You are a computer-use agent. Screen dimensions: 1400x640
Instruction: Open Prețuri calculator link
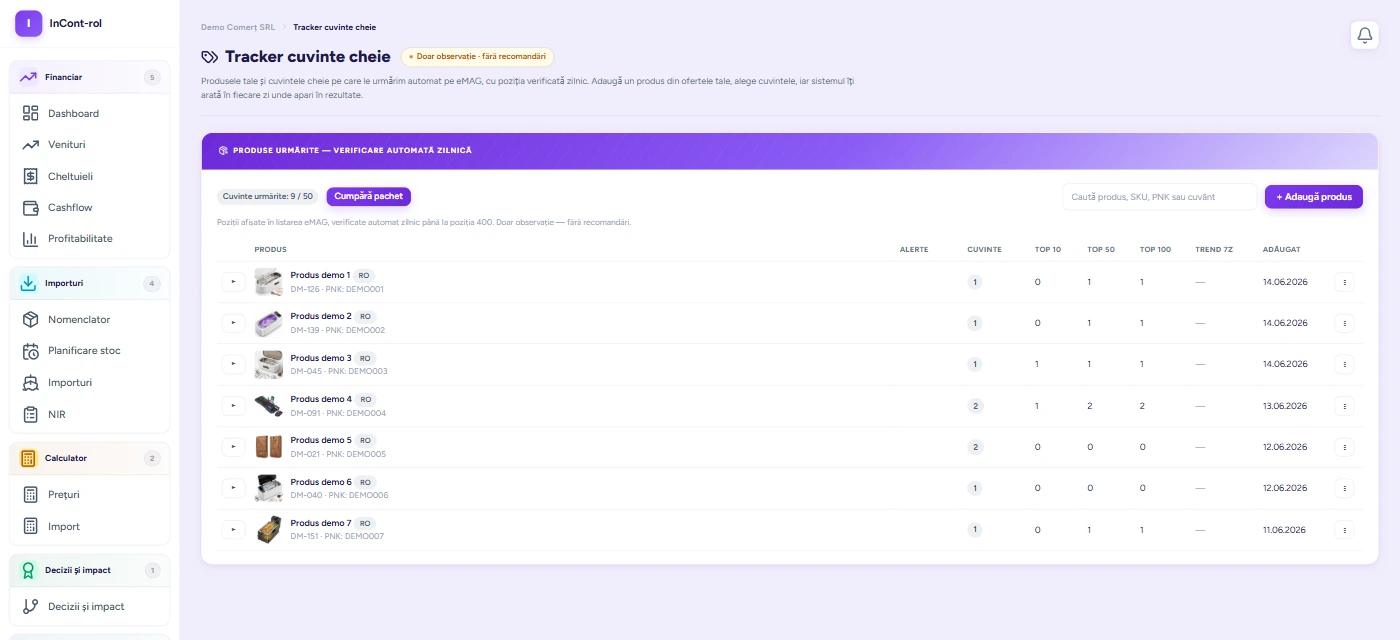click(x=90, y=495)
